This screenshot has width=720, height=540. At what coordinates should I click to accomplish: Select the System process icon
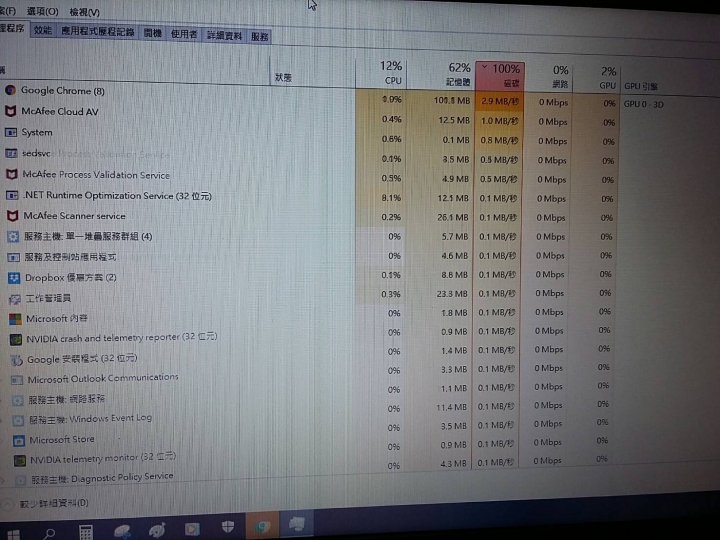11,132
